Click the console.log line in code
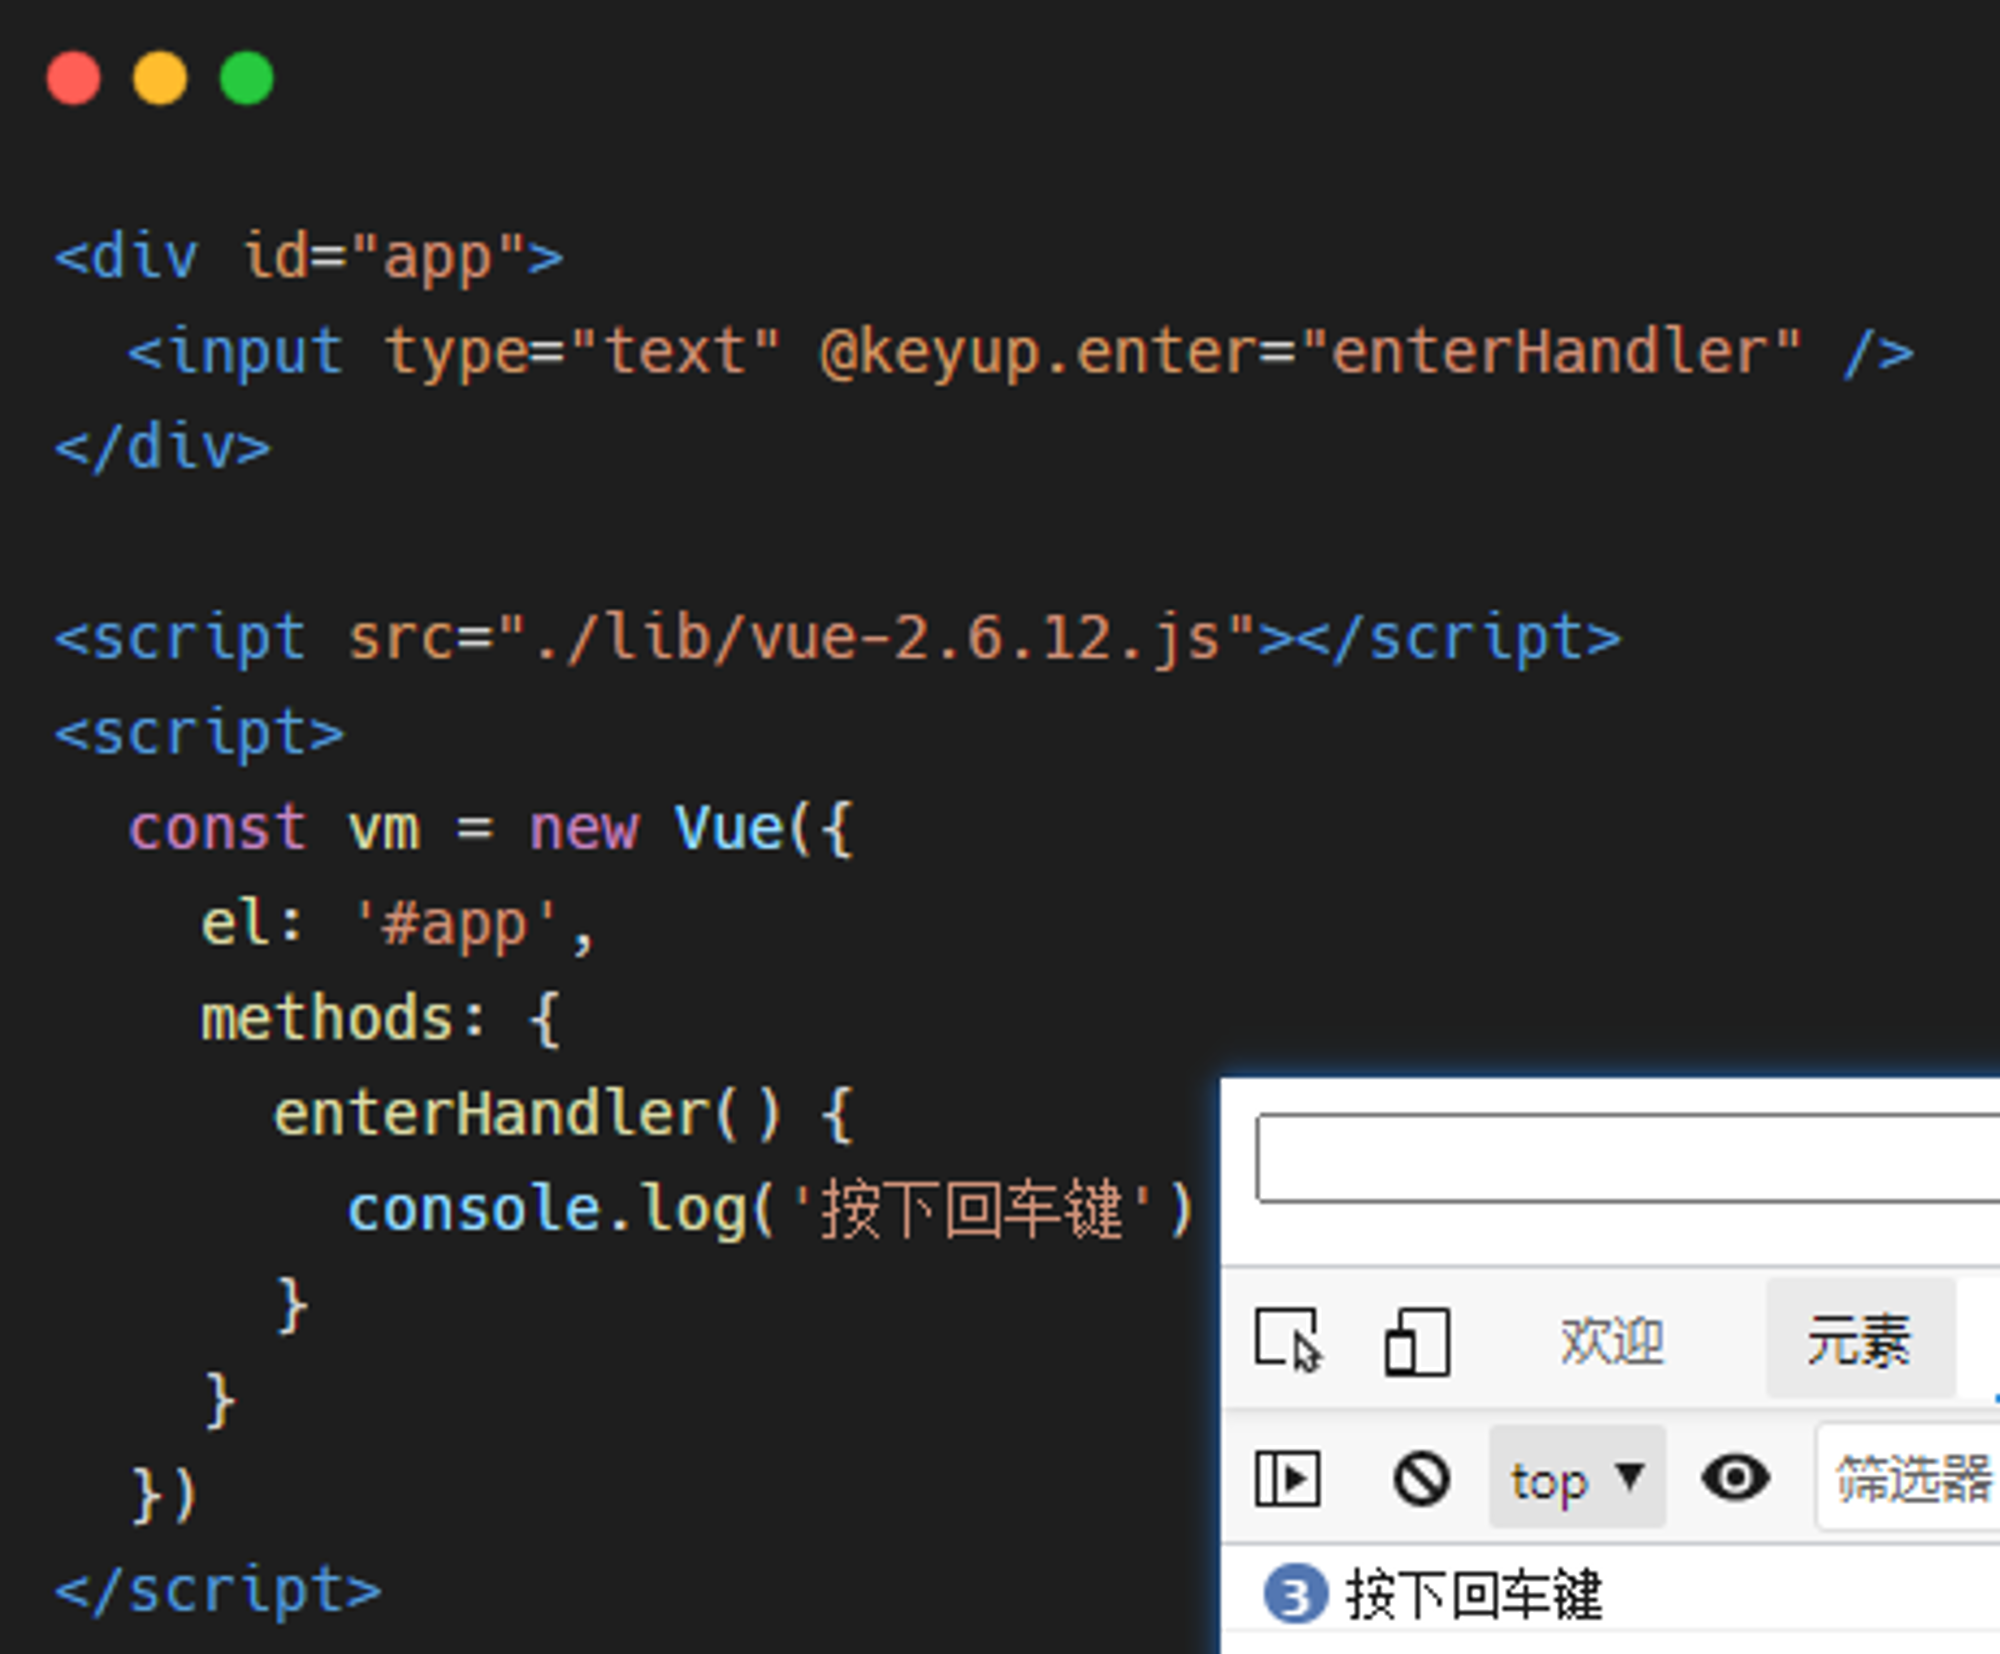 pos(770,1210)
